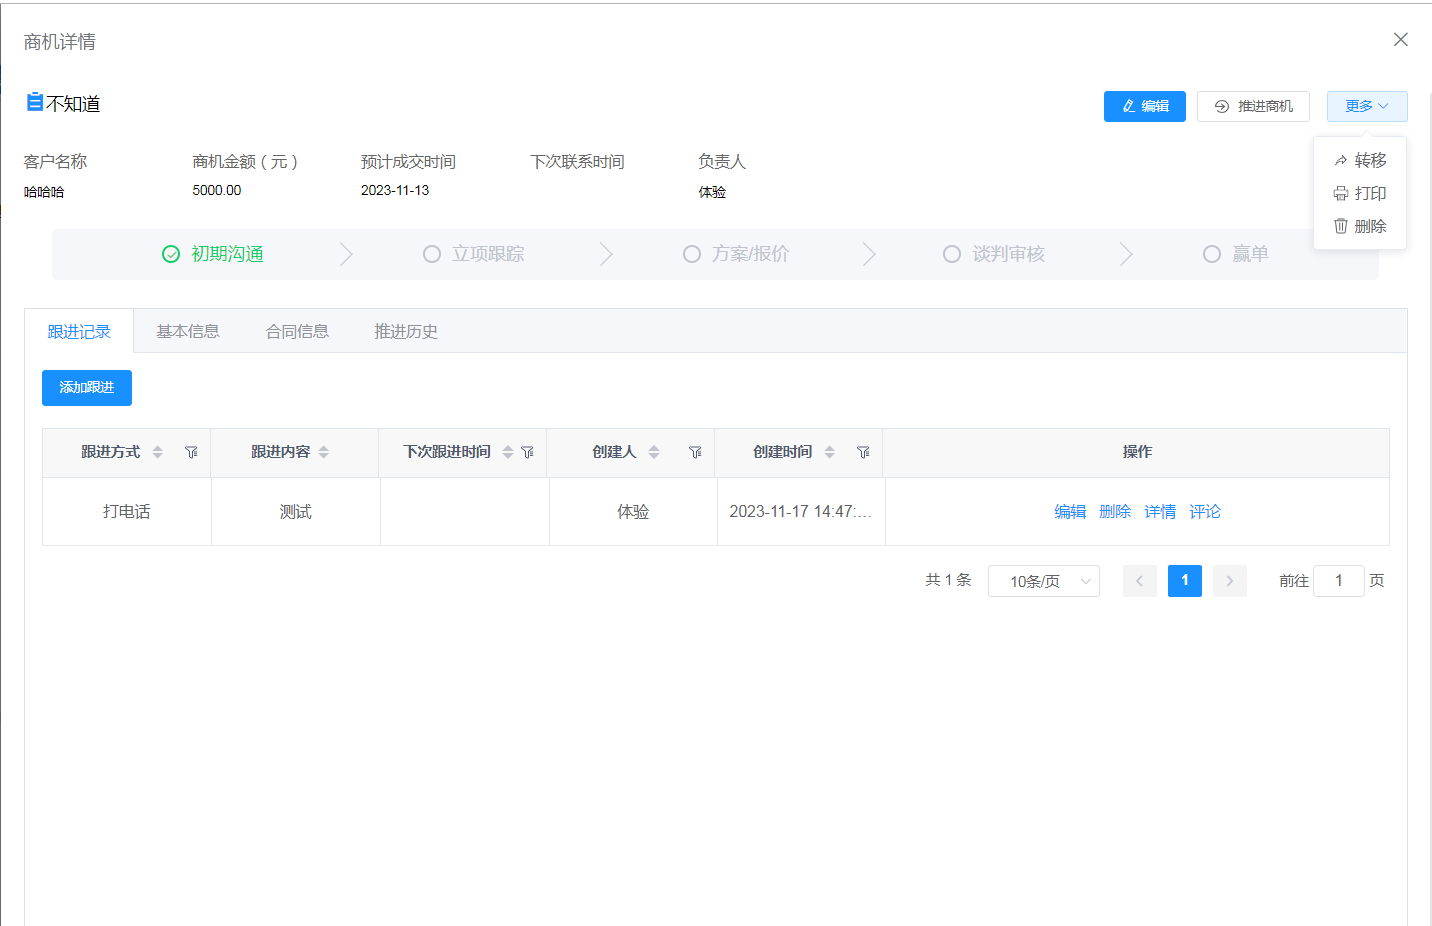This screenshot has height=926, width=1432.
Task: Click the filter icon in 下次跟进时间 column
Action: tap(527, 453)
